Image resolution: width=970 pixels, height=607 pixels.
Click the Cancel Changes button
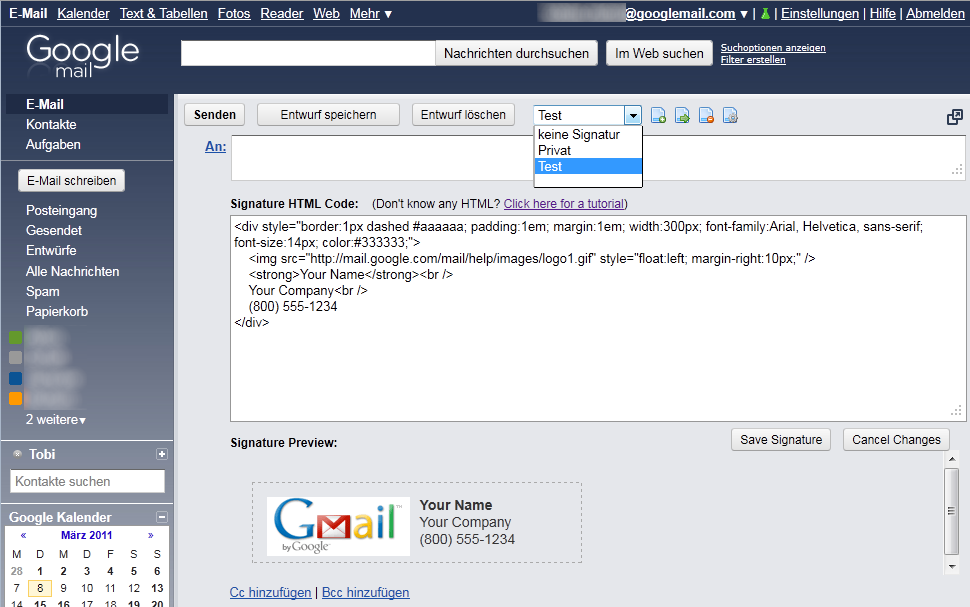[896, 440]
